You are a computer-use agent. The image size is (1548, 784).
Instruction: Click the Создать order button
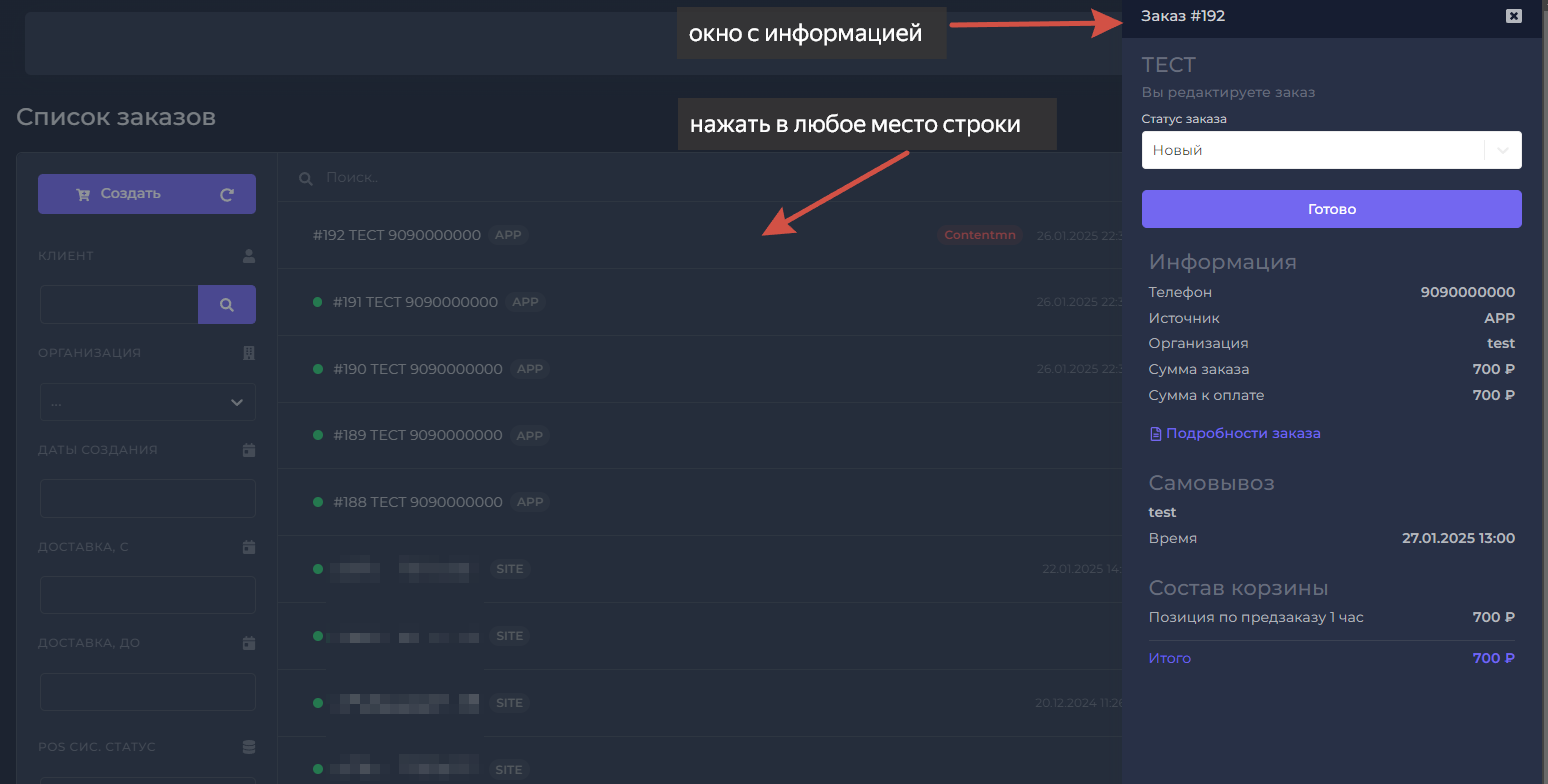pos(147,194)
